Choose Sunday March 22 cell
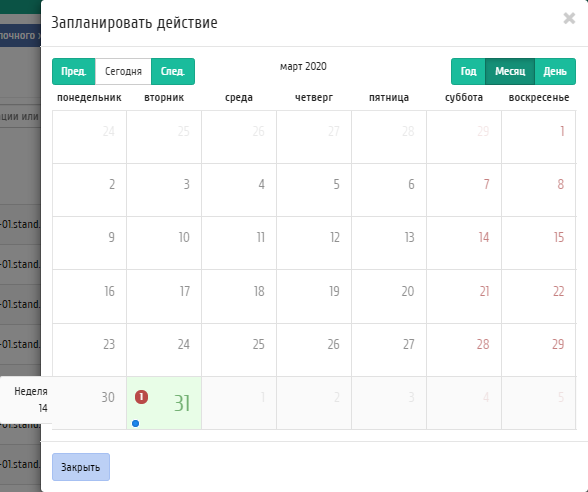Image resolution: width=588 pixels, height=492 pixels. pos(538,297)
